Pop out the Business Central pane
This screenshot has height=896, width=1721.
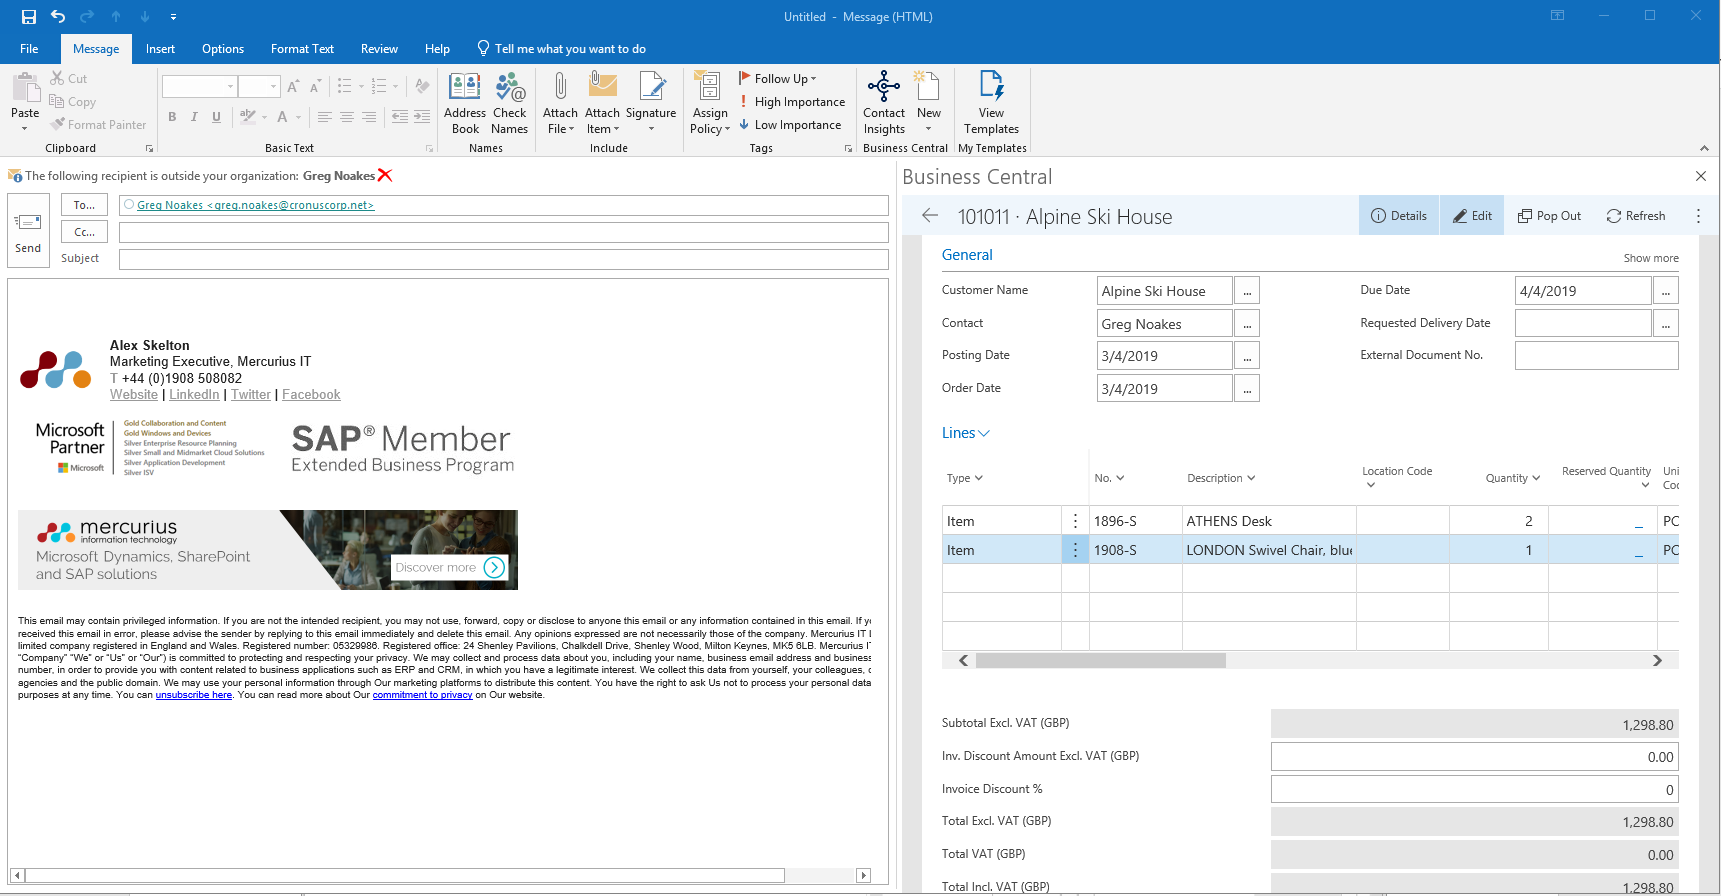click(x=1549, y=216)
